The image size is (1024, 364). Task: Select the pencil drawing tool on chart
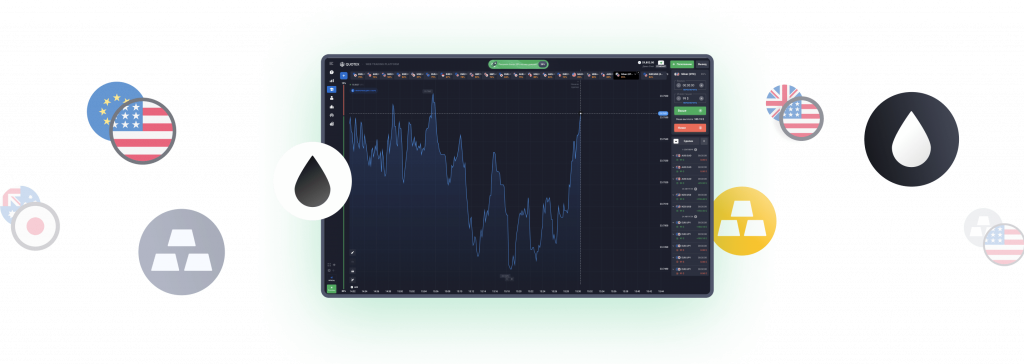click(x=353, y=252)
